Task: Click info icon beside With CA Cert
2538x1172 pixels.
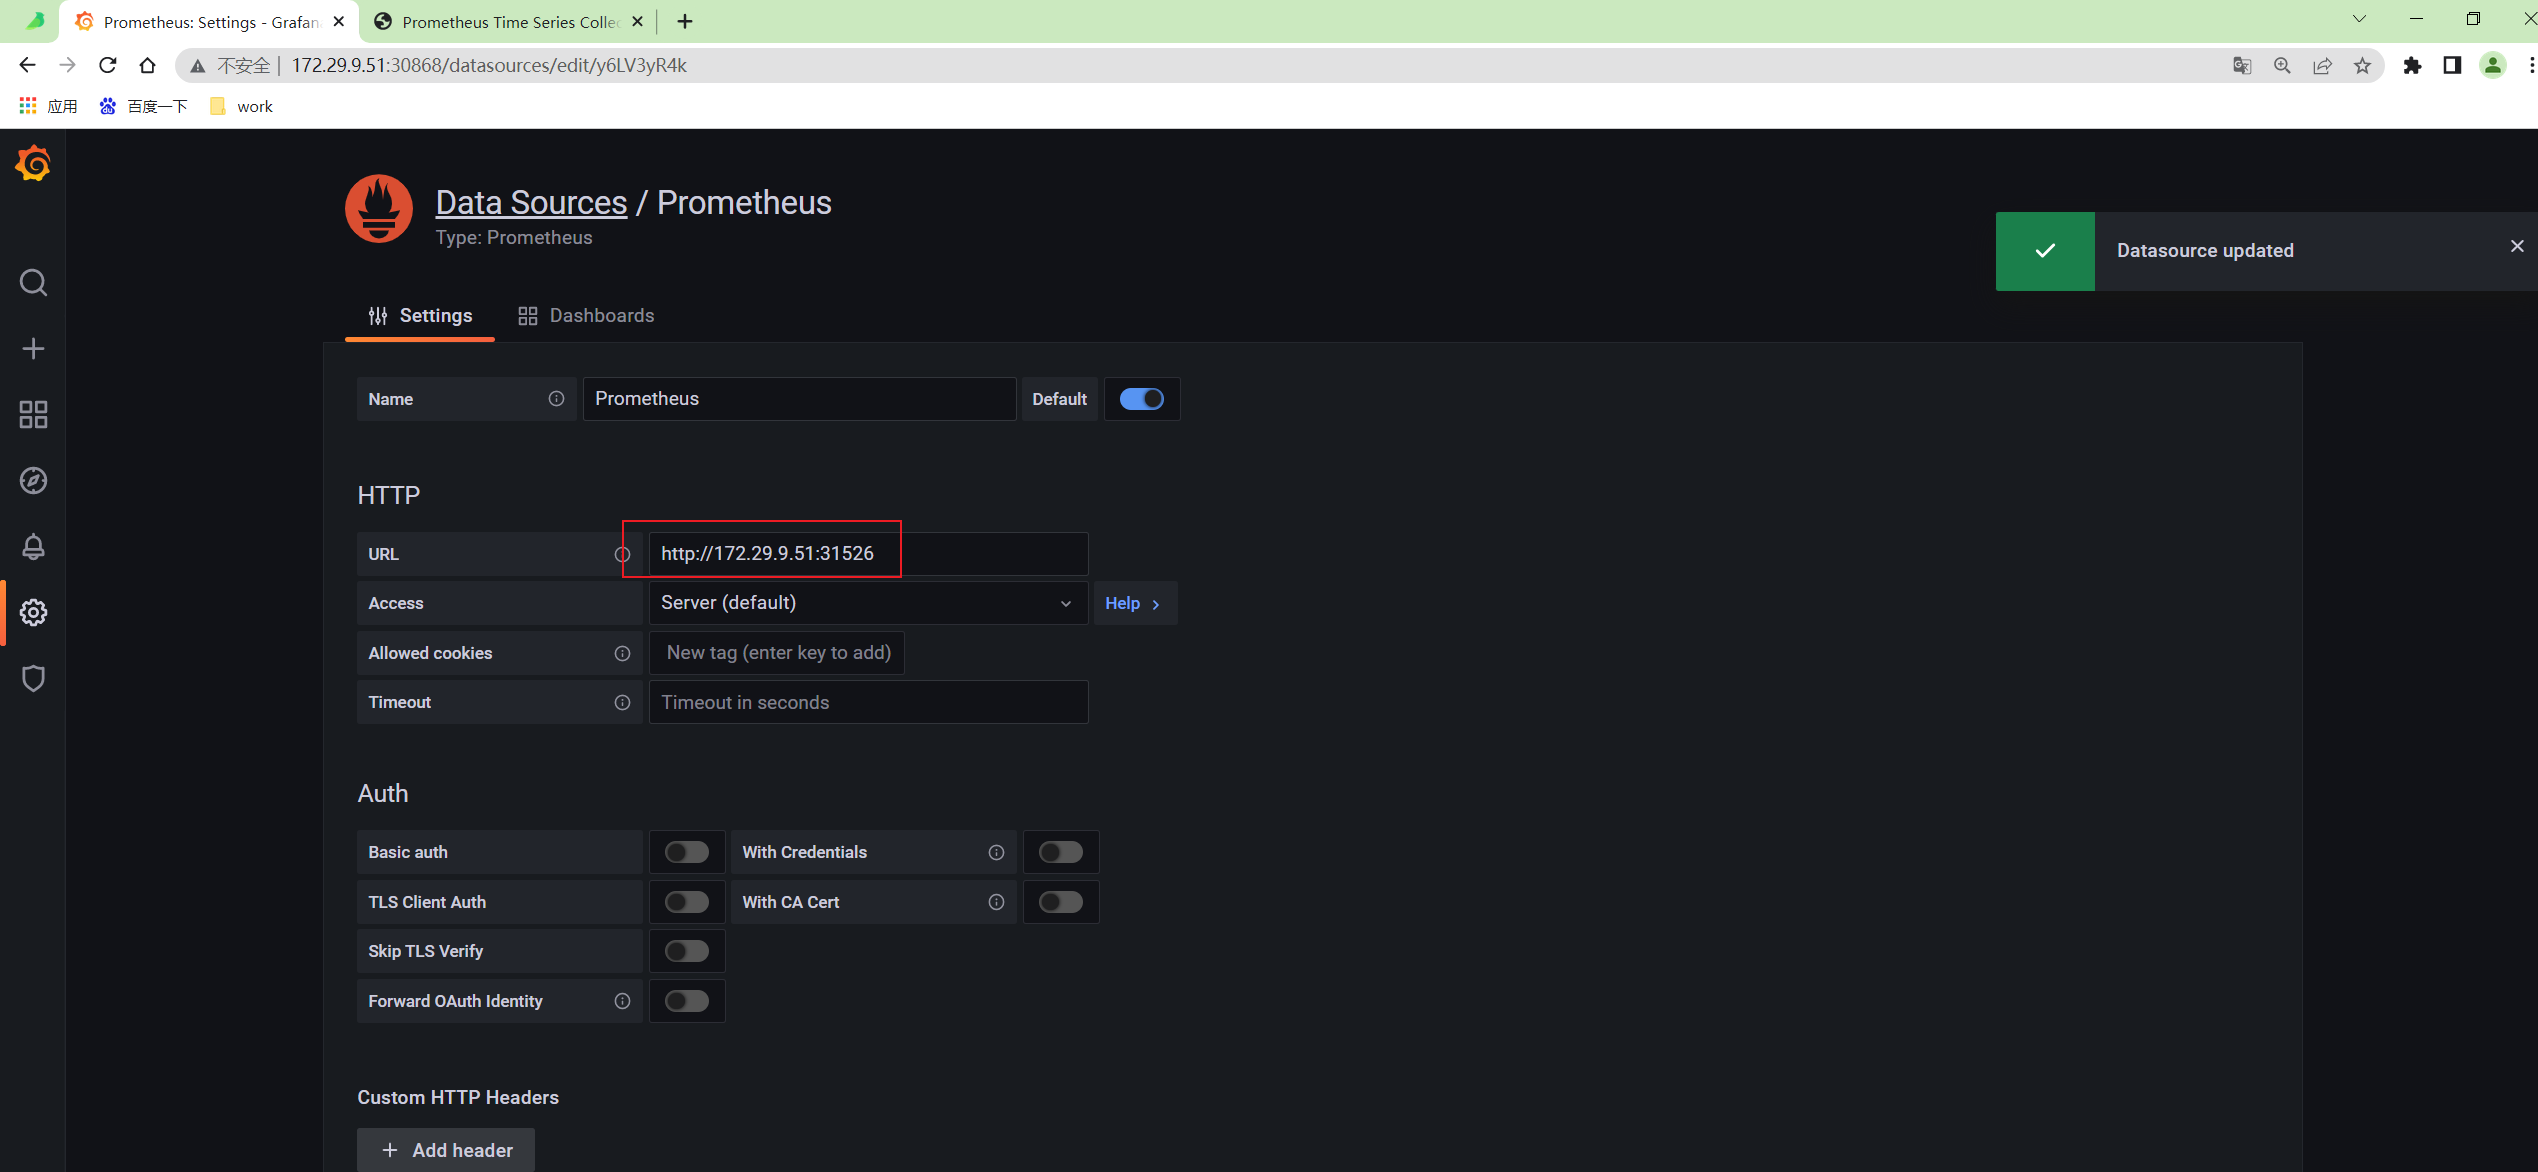Action: pos(996,902)
